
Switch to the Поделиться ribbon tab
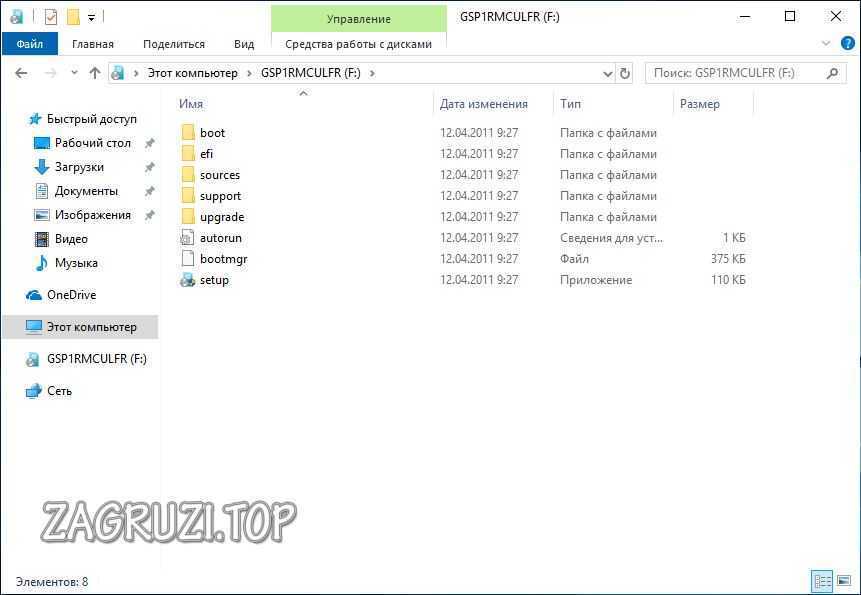pyautogui.click(x=174, y=44)
